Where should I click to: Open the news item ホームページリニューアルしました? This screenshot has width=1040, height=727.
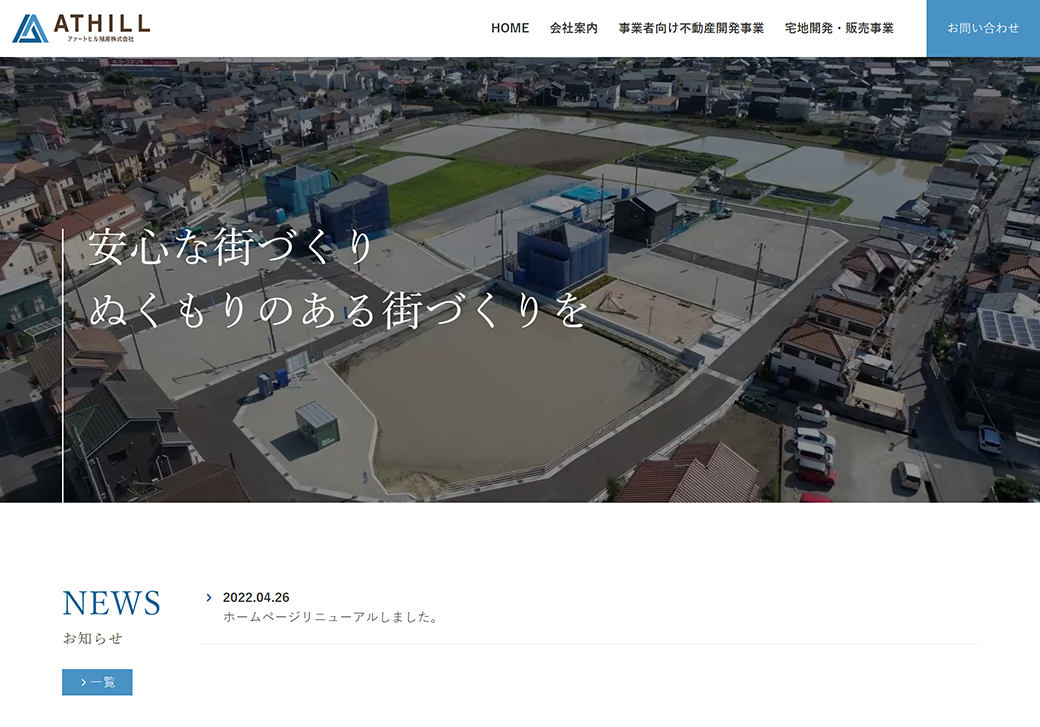pyautogui.click(x=331, y=617)
